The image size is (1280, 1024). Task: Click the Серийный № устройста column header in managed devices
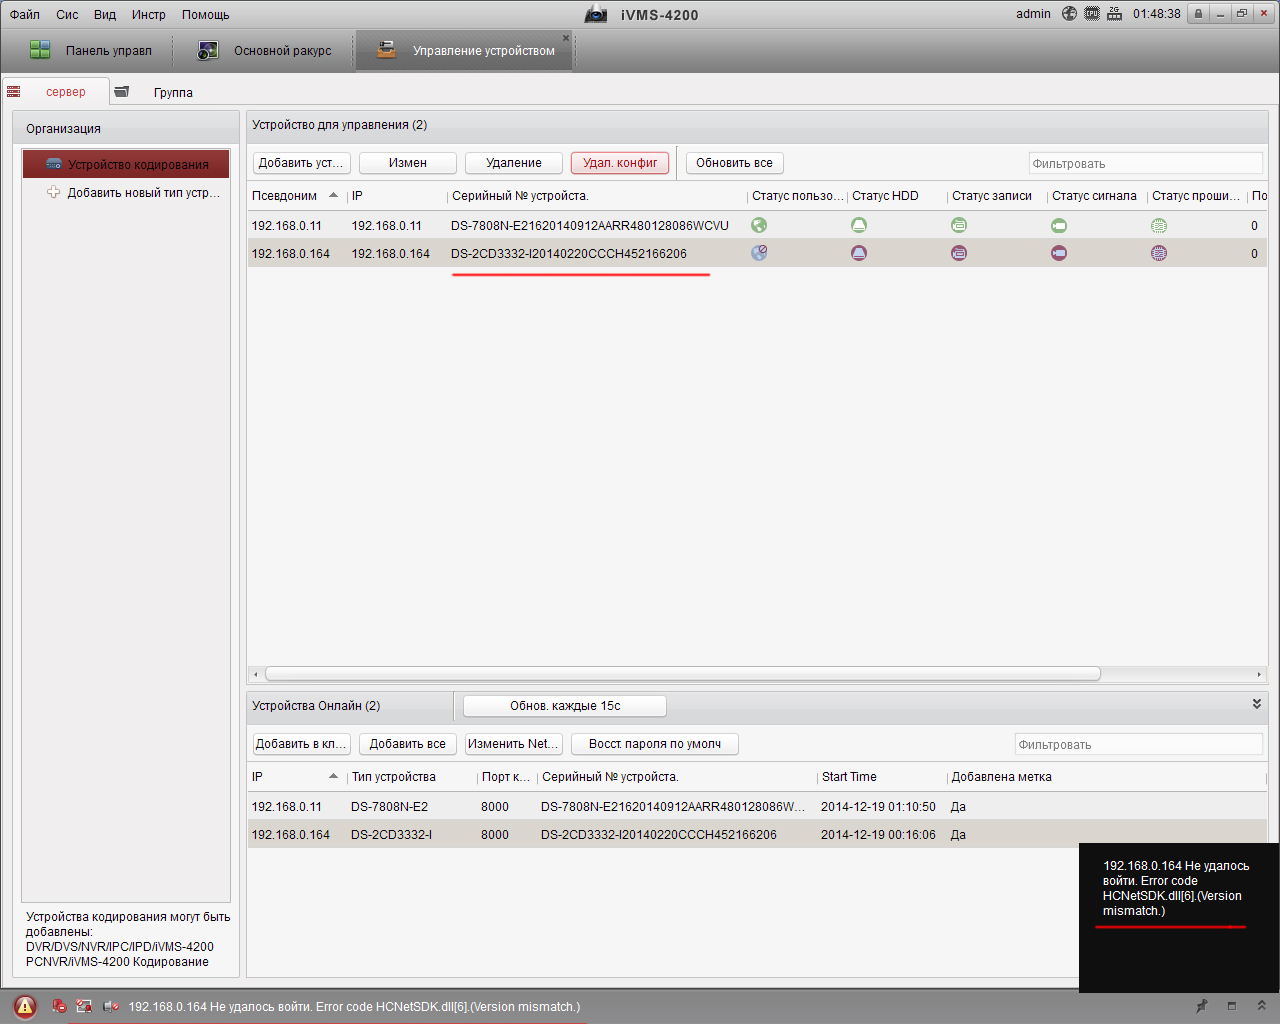597,196
